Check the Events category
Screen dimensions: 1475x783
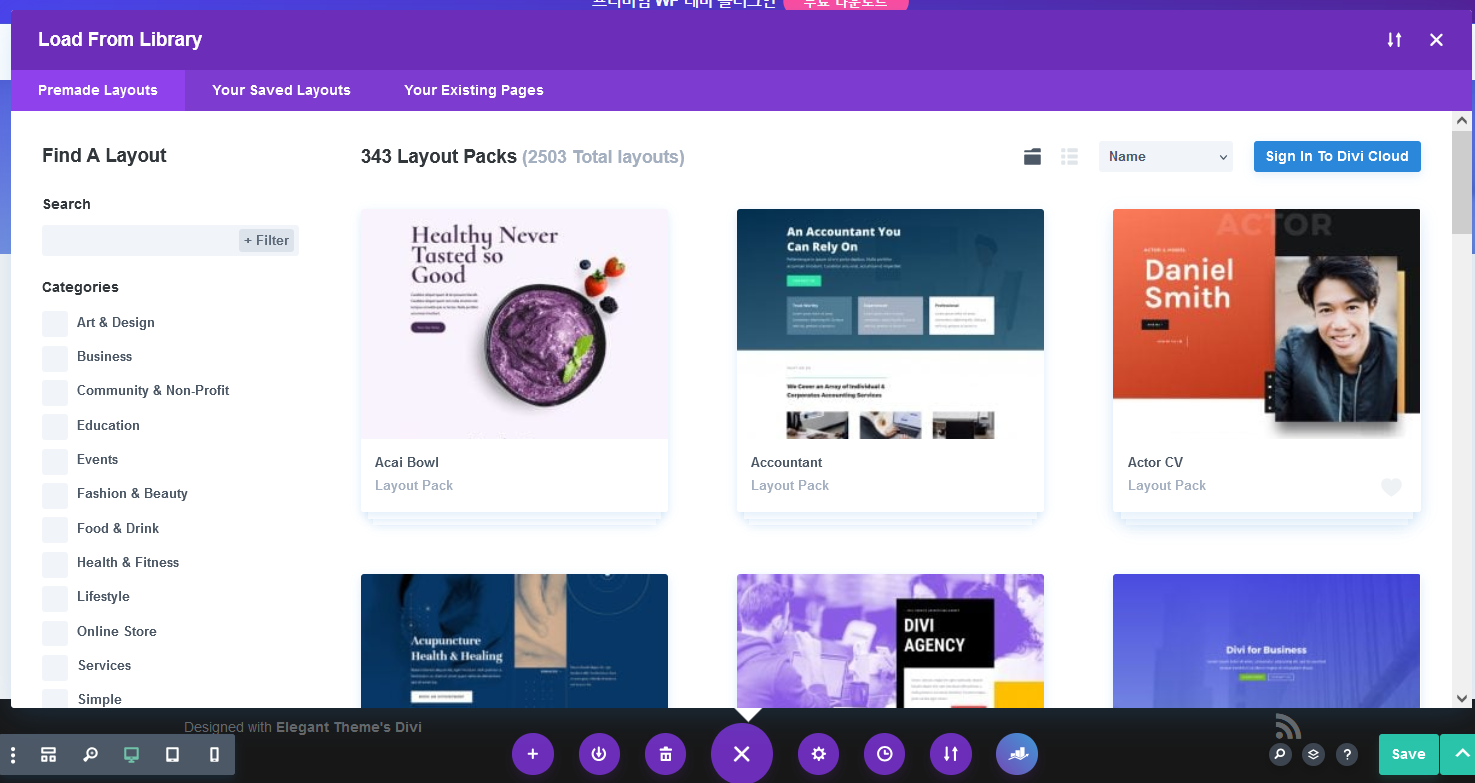(55, 461)
